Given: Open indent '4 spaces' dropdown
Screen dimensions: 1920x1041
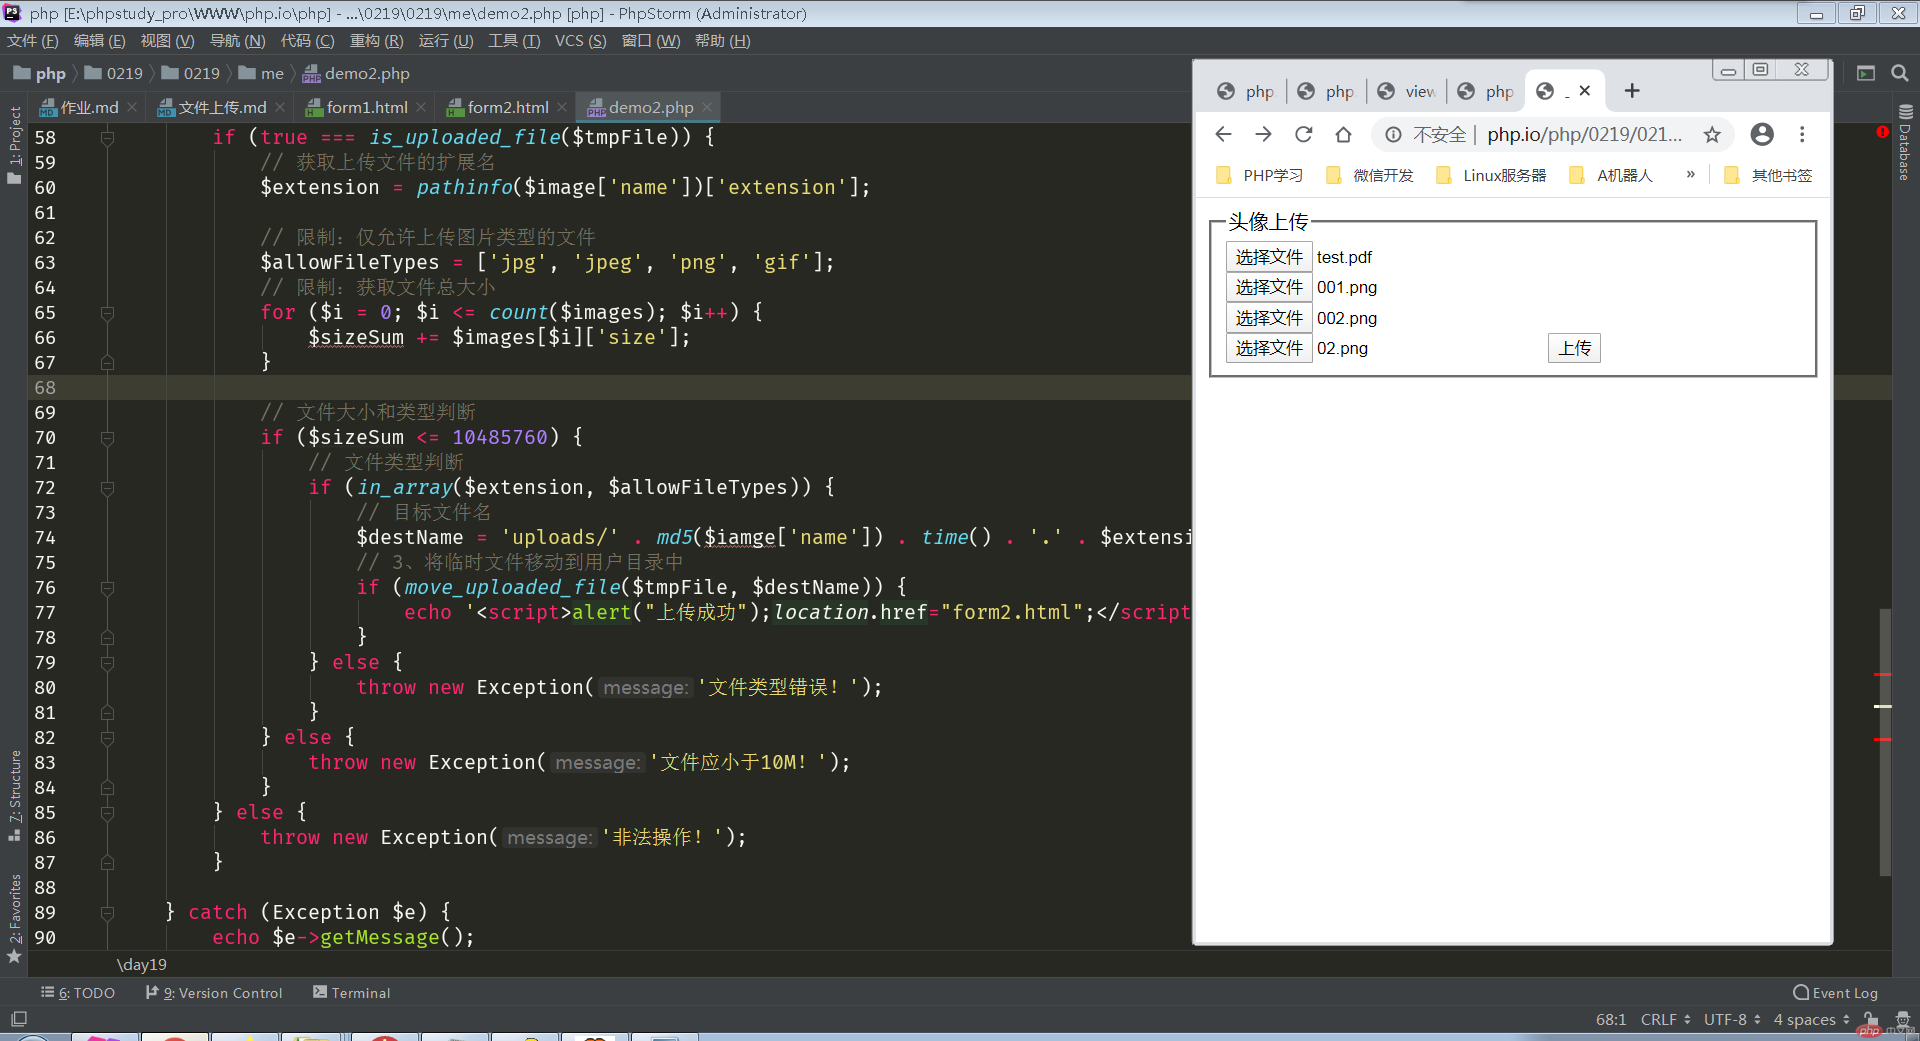Looking at the screenshot, I should (x=1811, y=1019).
